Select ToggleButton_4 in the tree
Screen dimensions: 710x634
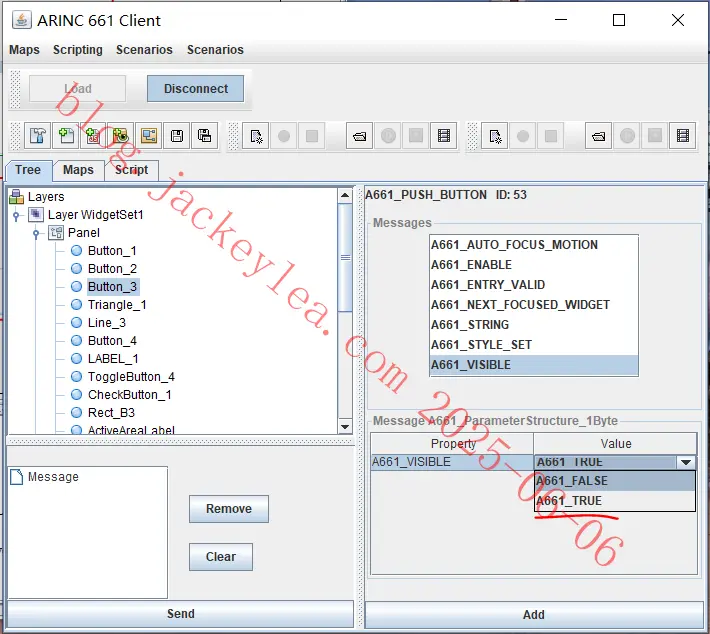point(131,377)
